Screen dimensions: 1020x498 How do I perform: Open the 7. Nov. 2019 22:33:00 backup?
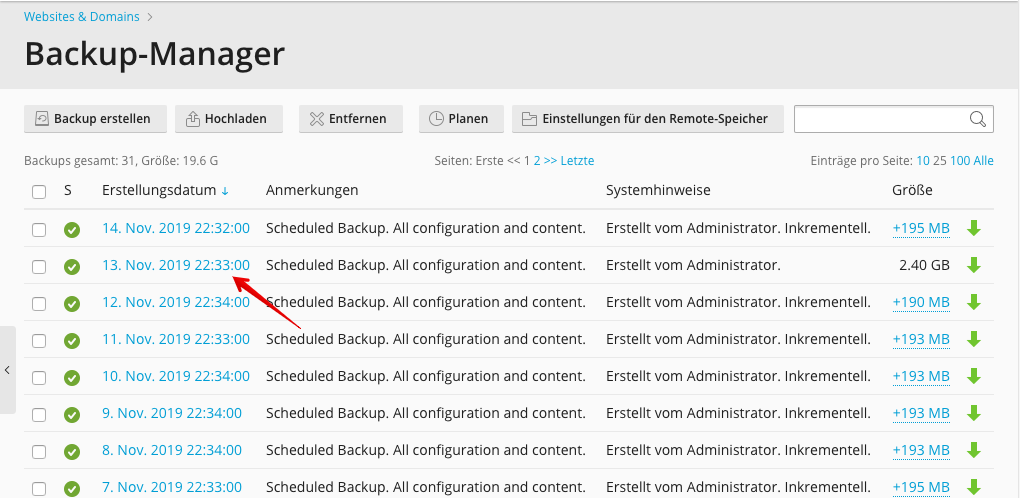pyautogui.click(x=172, y=487)
